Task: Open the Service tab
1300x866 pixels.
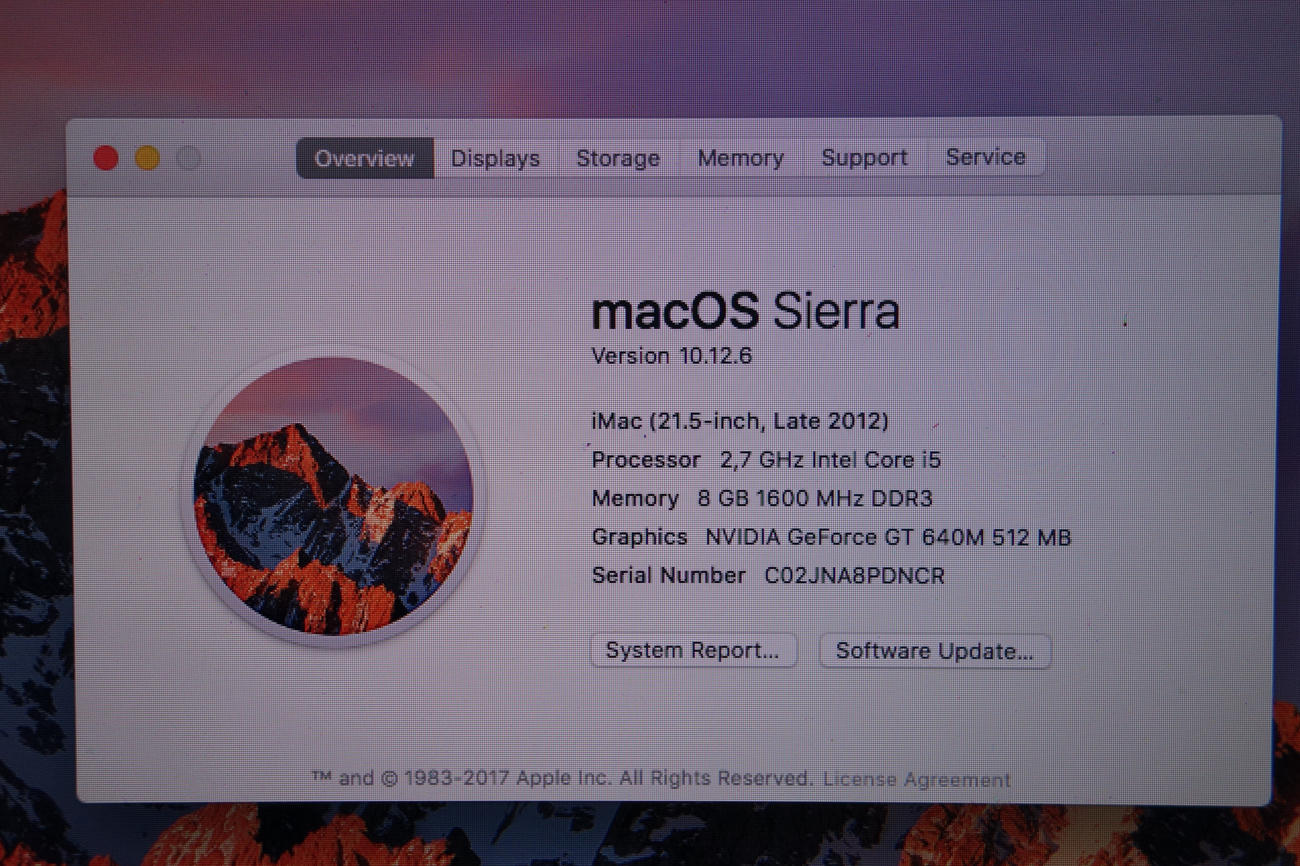Action: click(x=986, y=157)
